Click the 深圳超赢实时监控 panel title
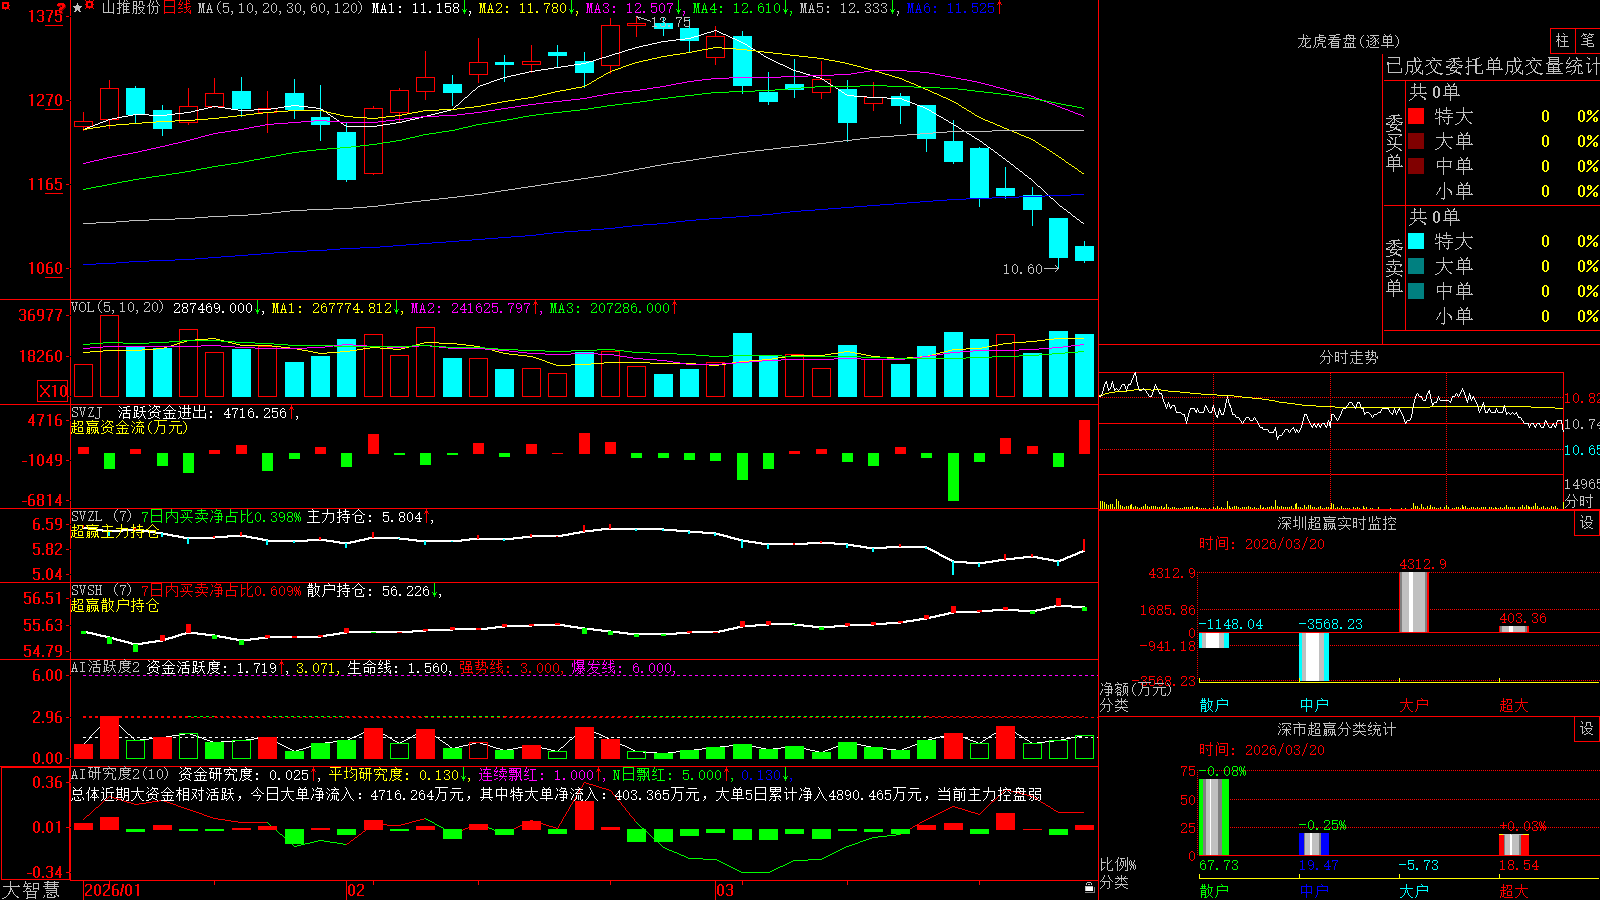This screenshot has width=1600, height=900. pyautogui.click(x=1336, y=523)
